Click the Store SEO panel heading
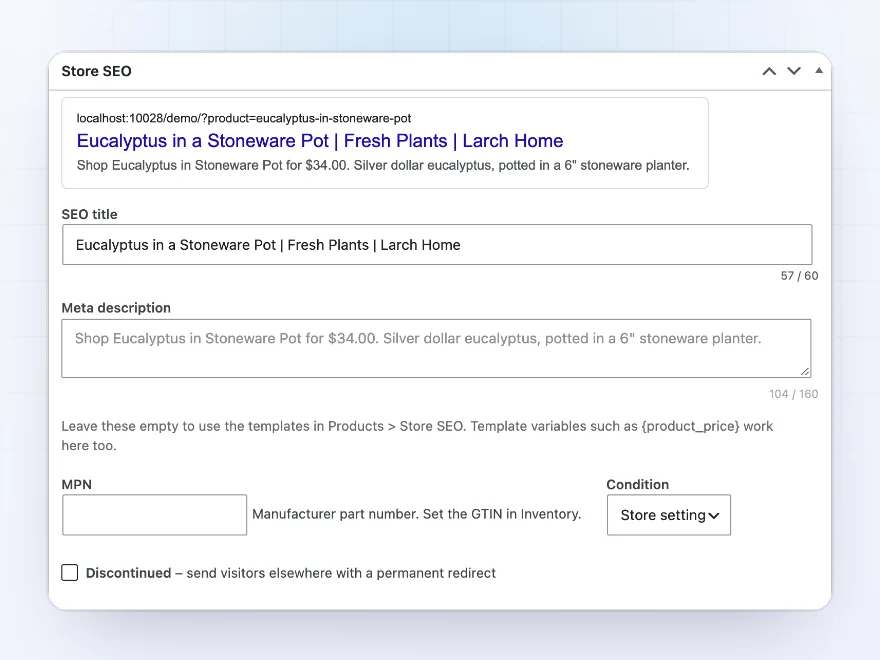This screenshot has height=660, width=880. point(97,71)
